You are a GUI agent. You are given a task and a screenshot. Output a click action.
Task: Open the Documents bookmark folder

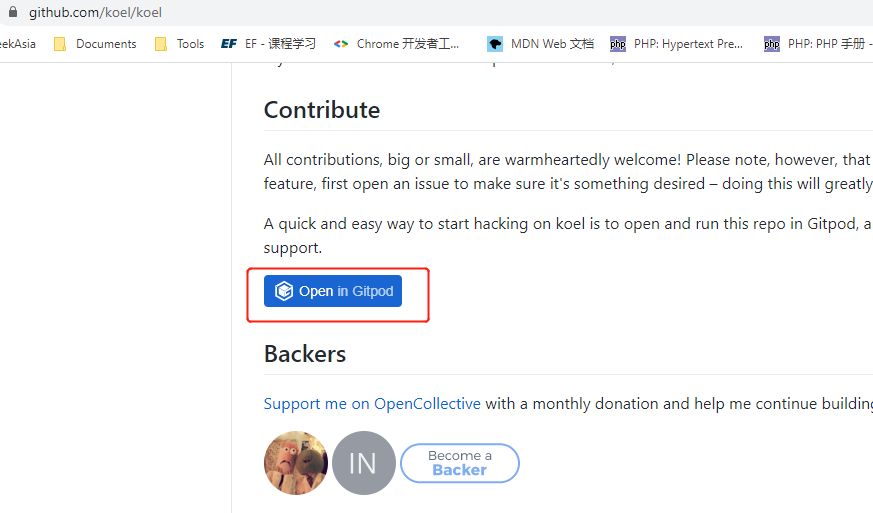95,44
